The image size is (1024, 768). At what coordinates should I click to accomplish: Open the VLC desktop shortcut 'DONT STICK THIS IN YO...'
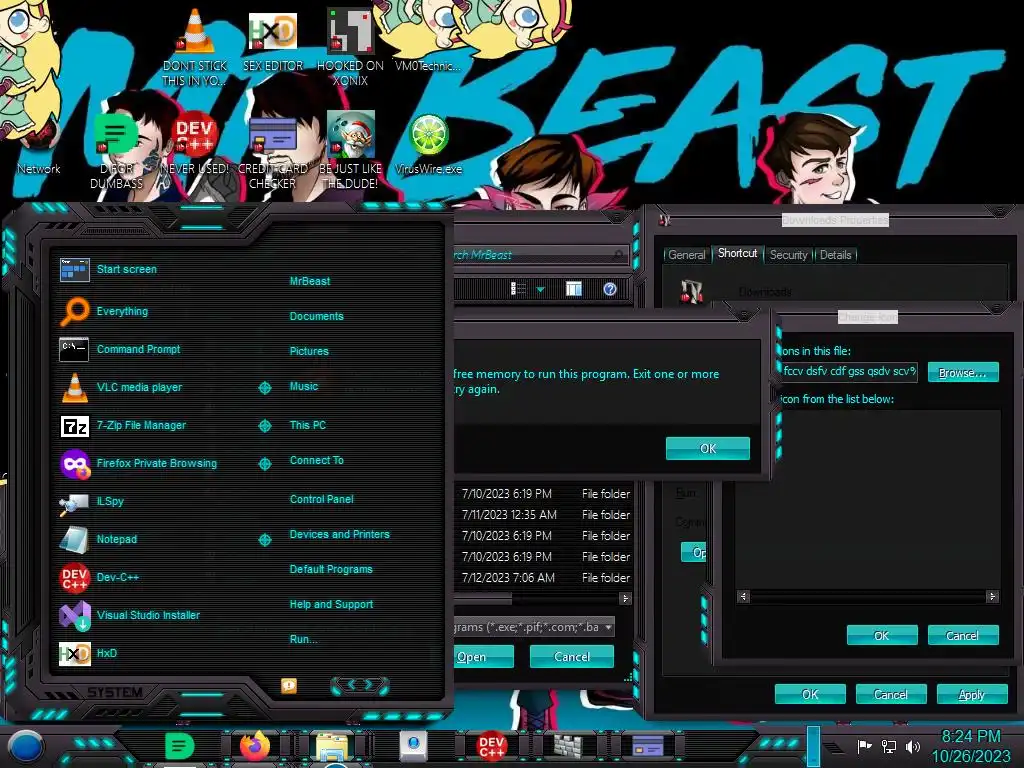(195, 49)
